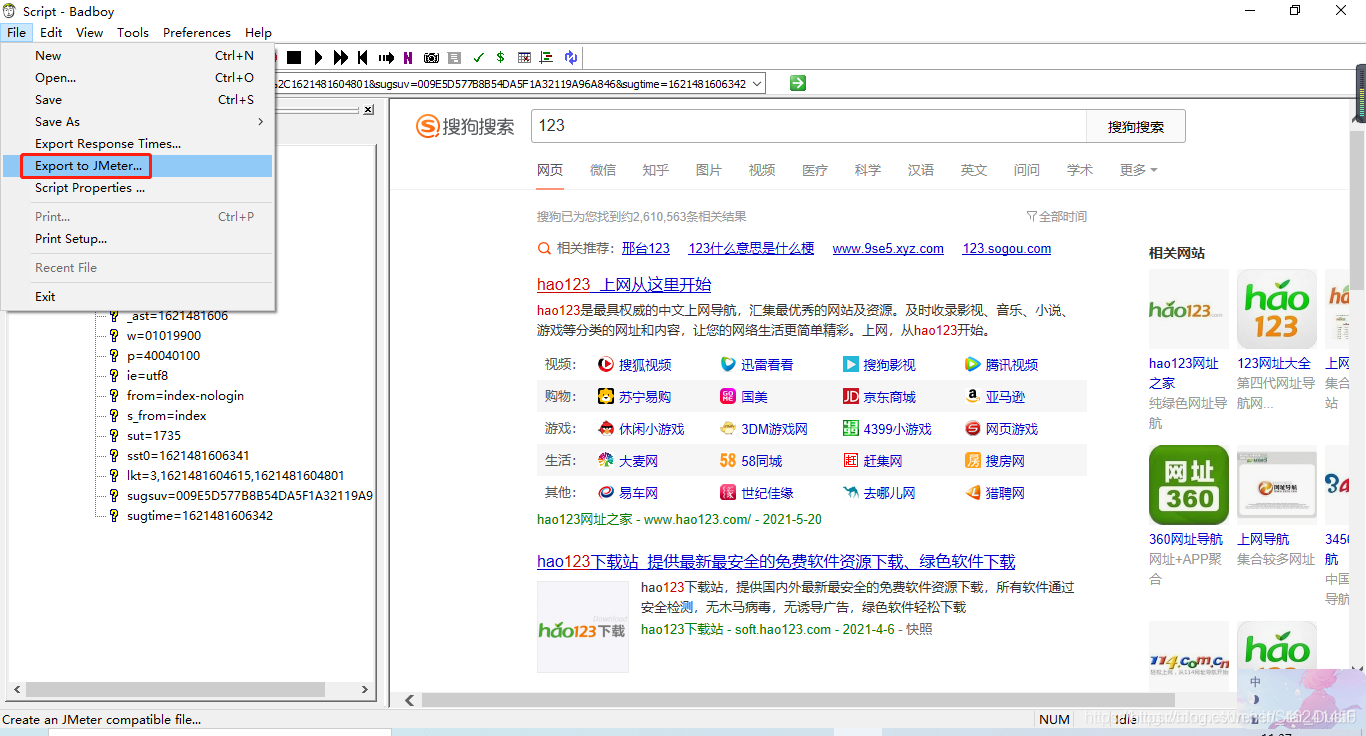Open the 123.sogou.com related link
This screenshot has height=736, width=1366.
tap(1007, 249)
